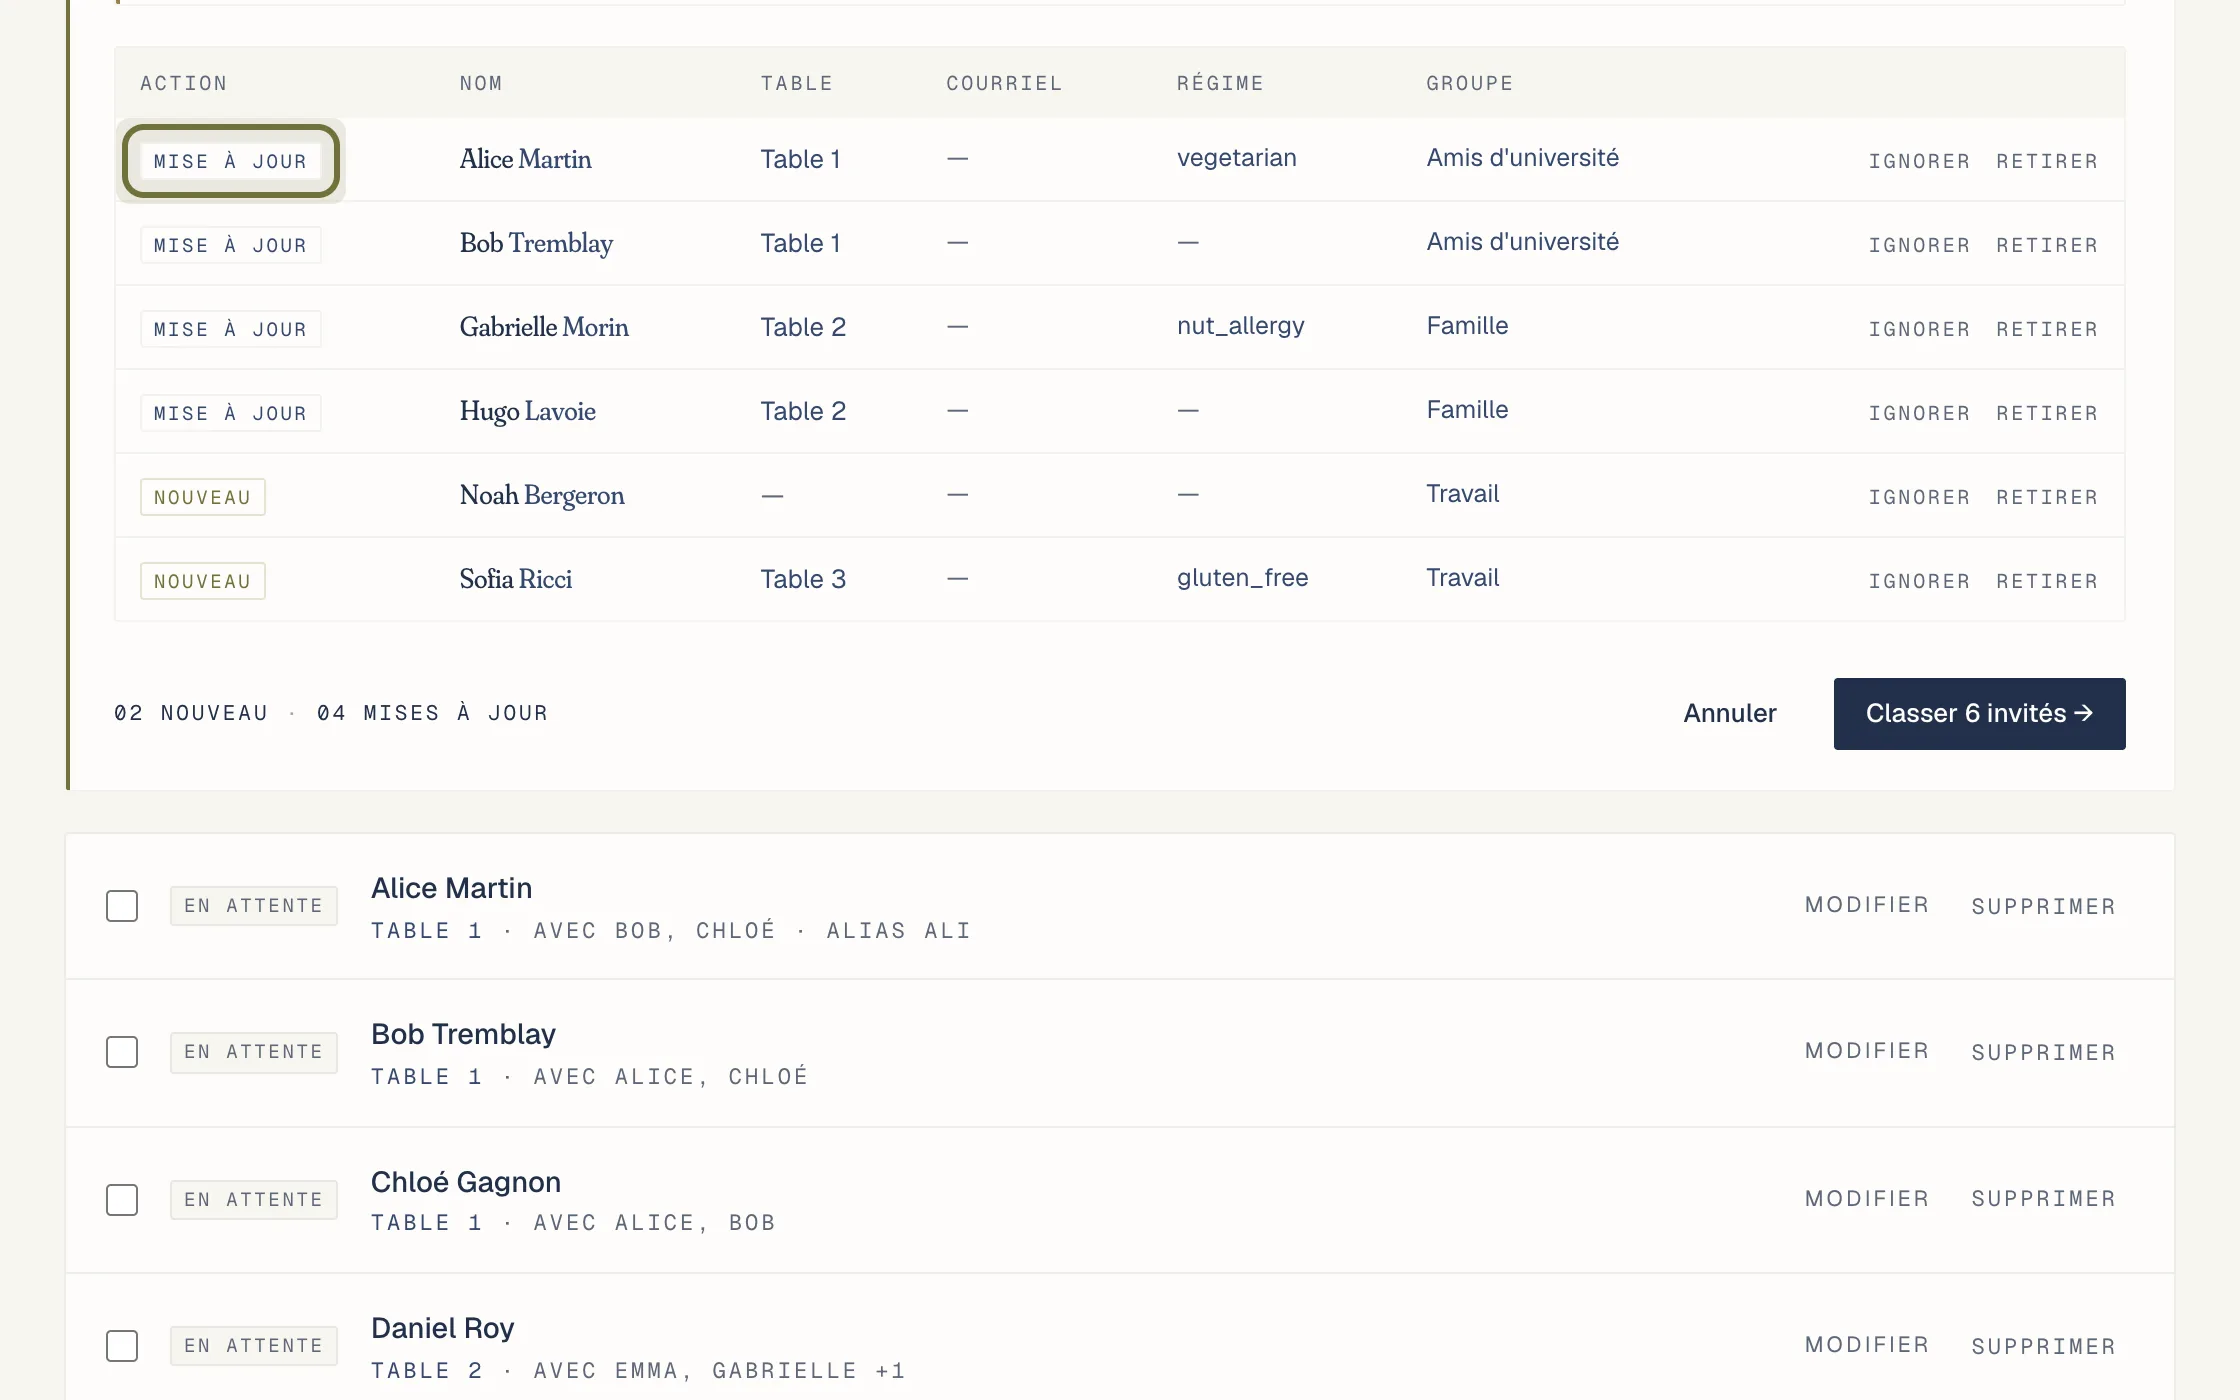Remove Gabrielle Morin via Retirer
The height and width of the screenshot is (1400, 2240).
pos(2047,329)
